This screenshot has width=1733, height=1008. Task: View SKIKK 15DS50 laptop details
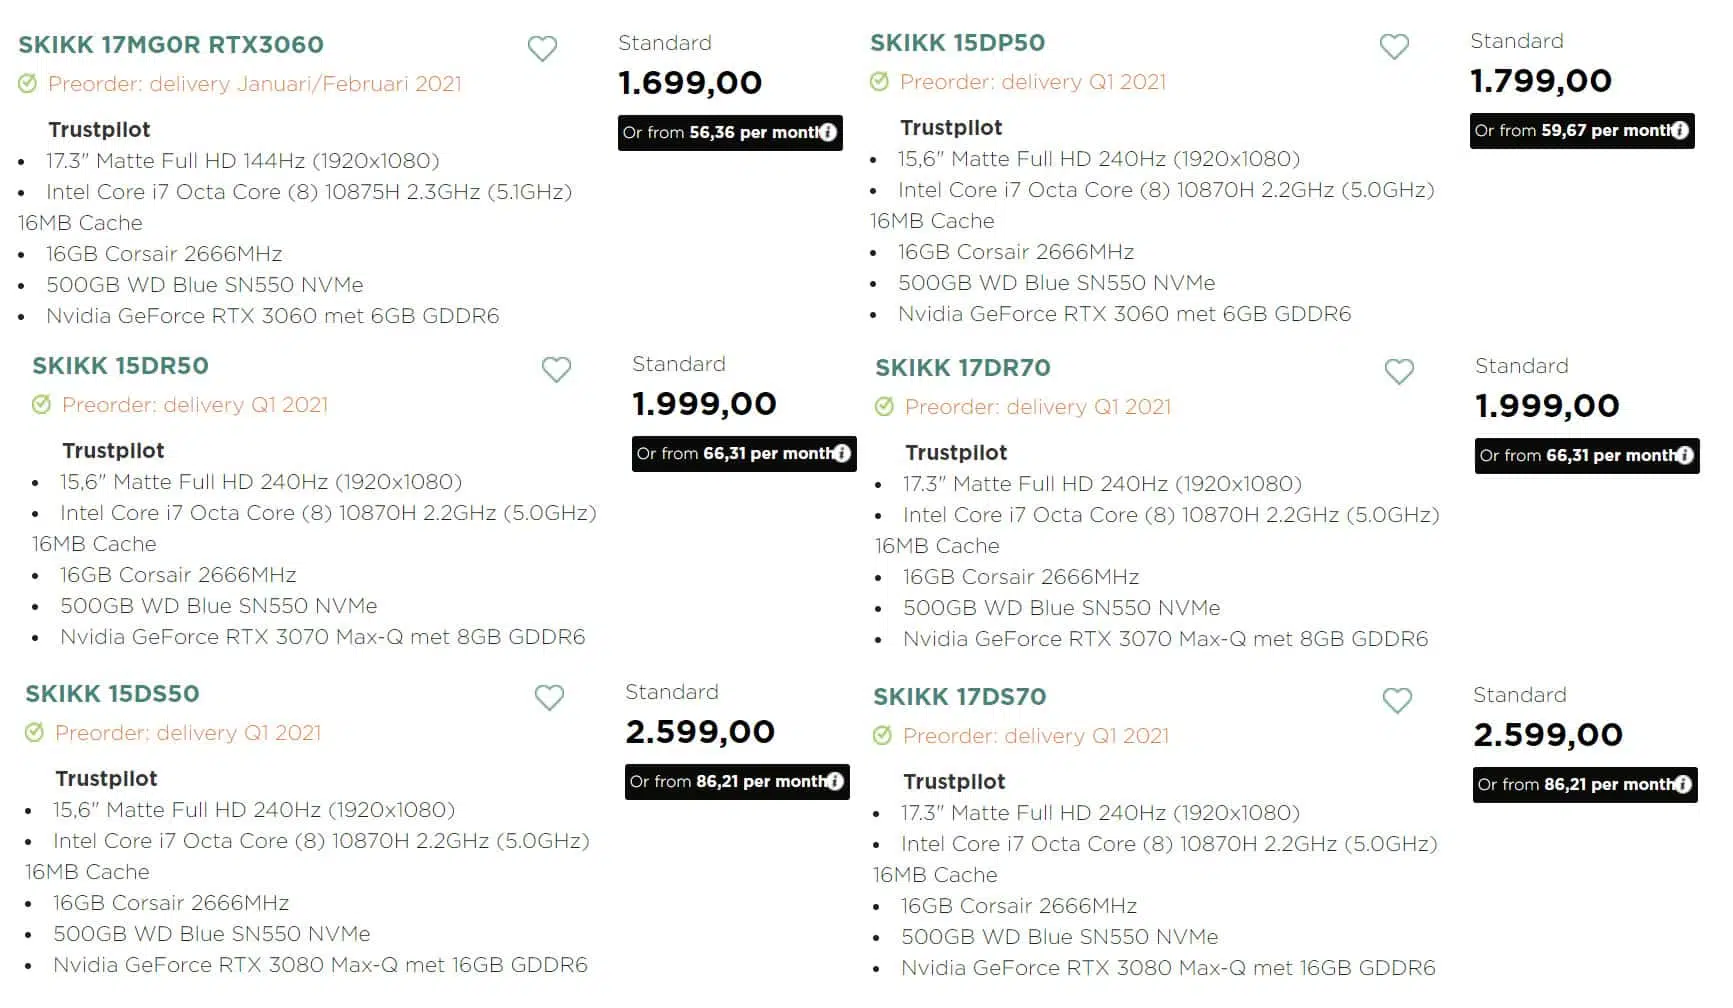tap(112, 694)
